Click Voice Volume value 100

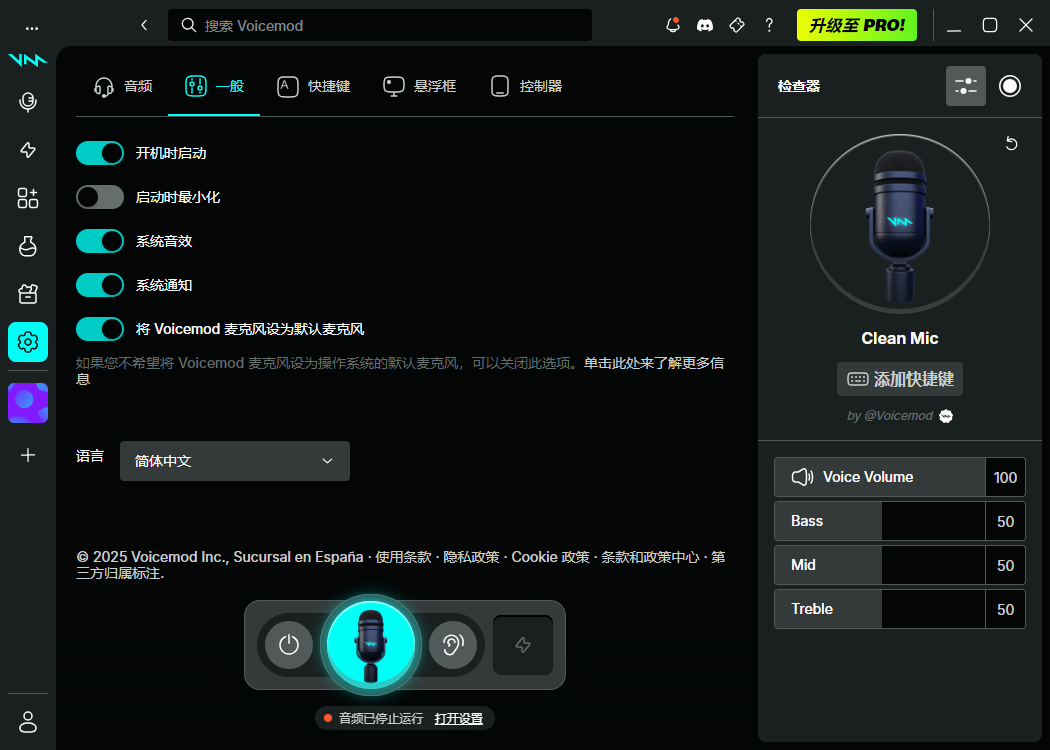point(1005,477)
